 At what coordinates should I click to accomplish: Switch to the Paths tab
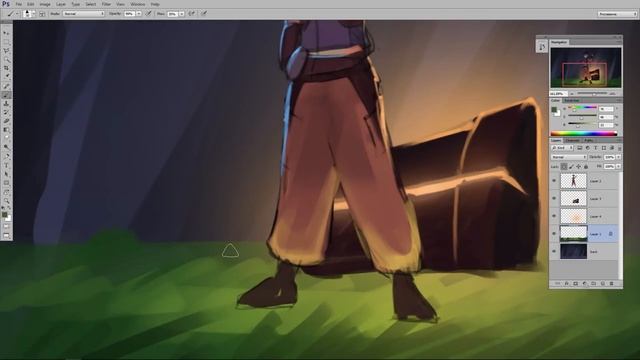click(589, 140)
